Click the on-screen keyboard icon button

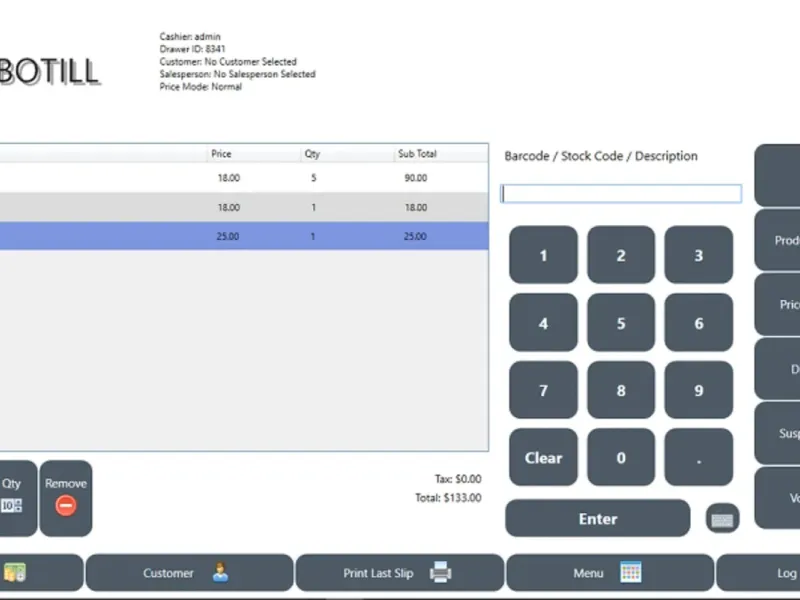point(722,519)
